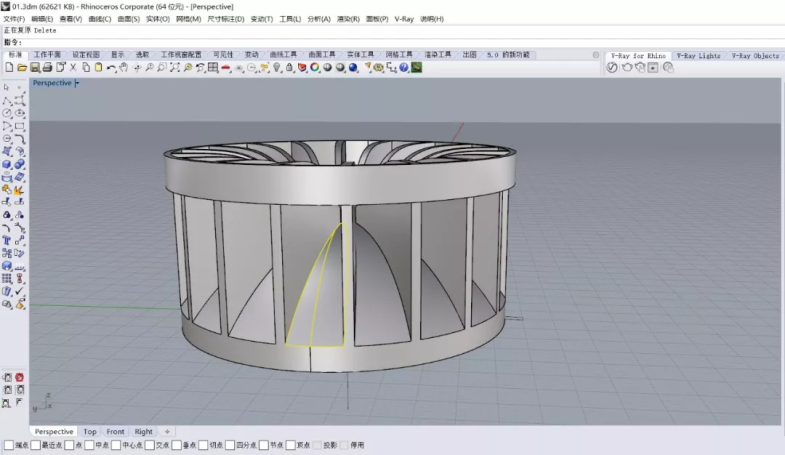Click the Help question mark icon
Image resolution: width=785 pixels, height=455 pixels.
point(404,68)
